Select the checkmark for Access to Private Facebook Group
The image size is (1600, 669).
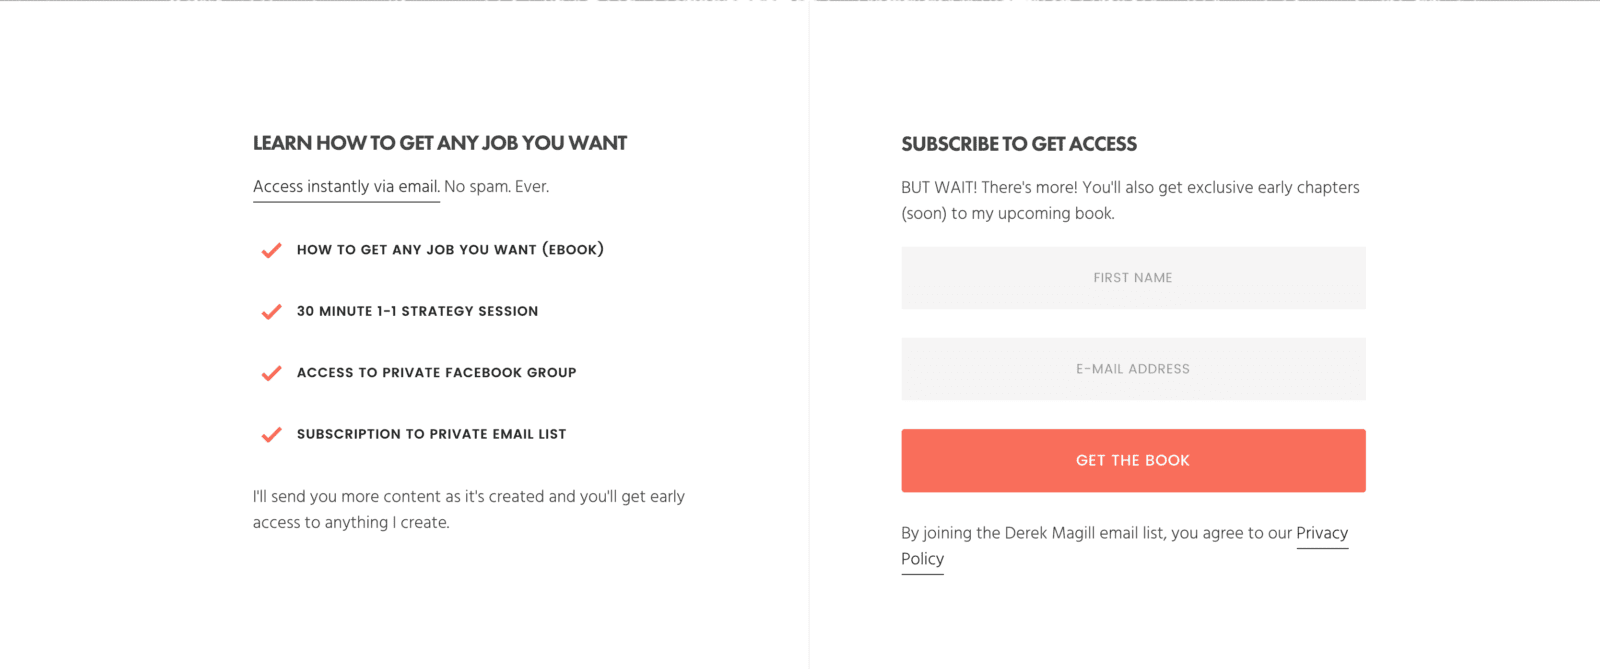[270, 373]
